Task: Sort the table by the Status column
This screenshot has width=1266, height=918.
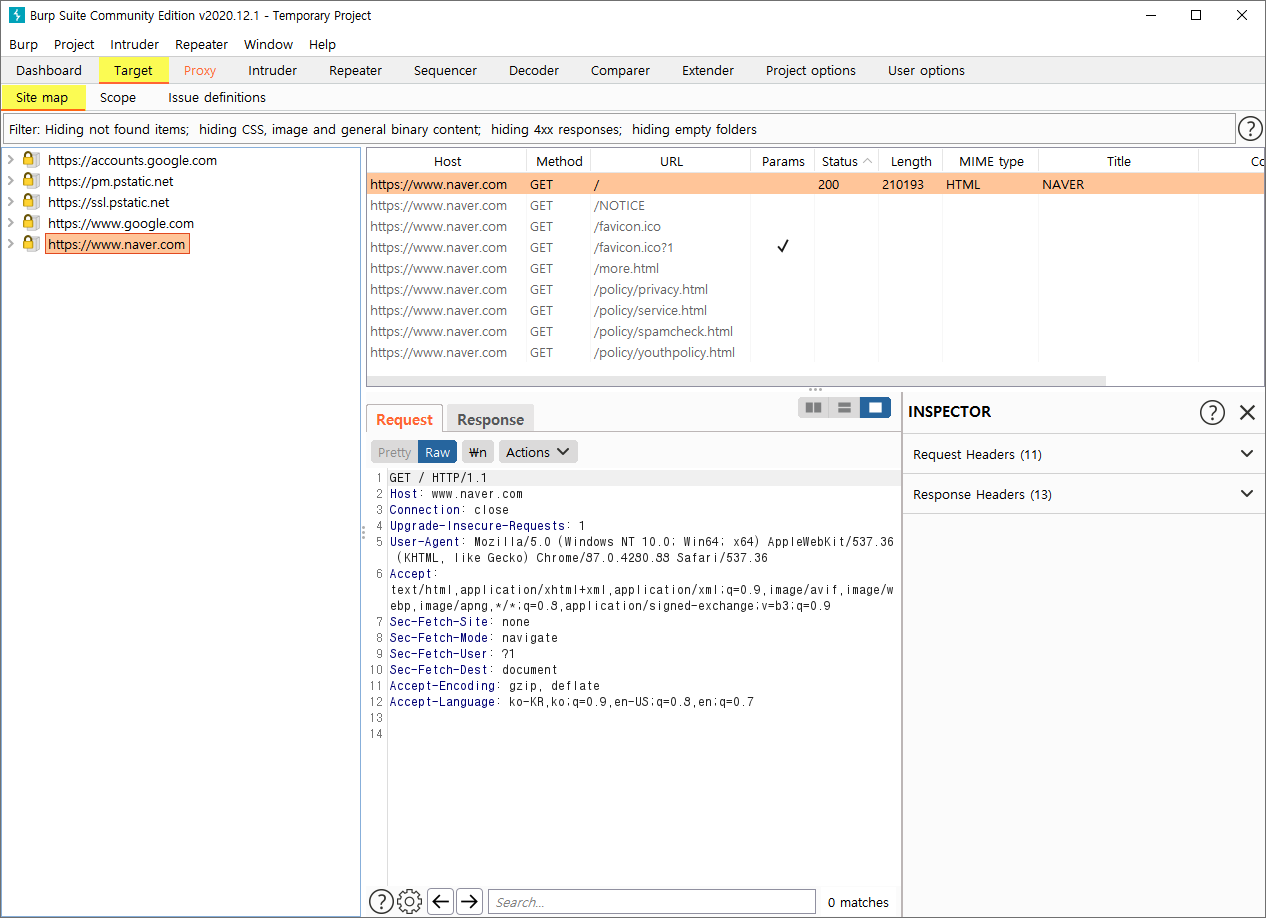Action: click(846, 161)
